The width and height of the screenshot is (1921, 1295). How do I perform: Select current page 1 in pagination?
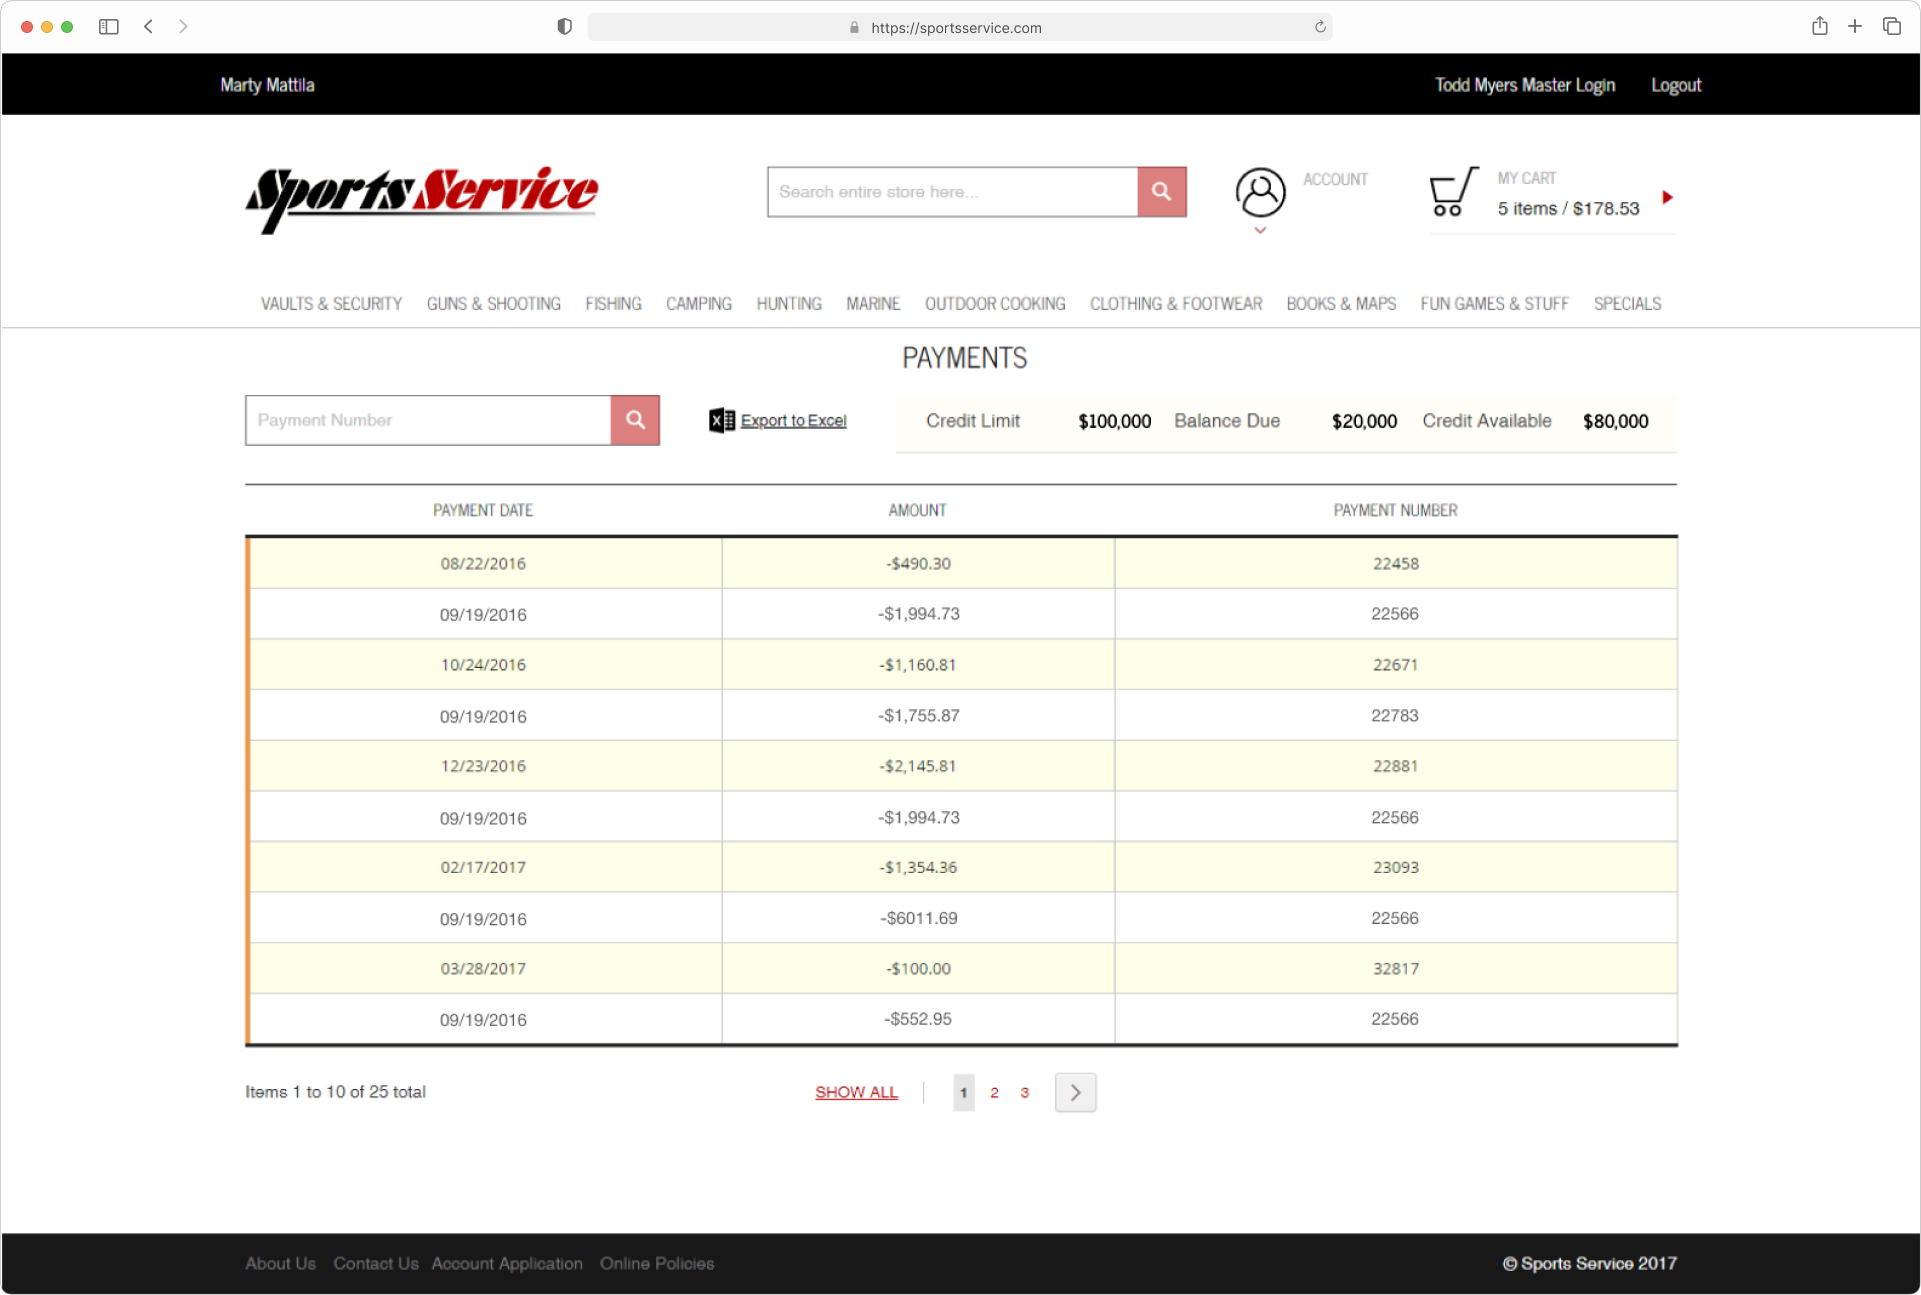(964, 1093)
